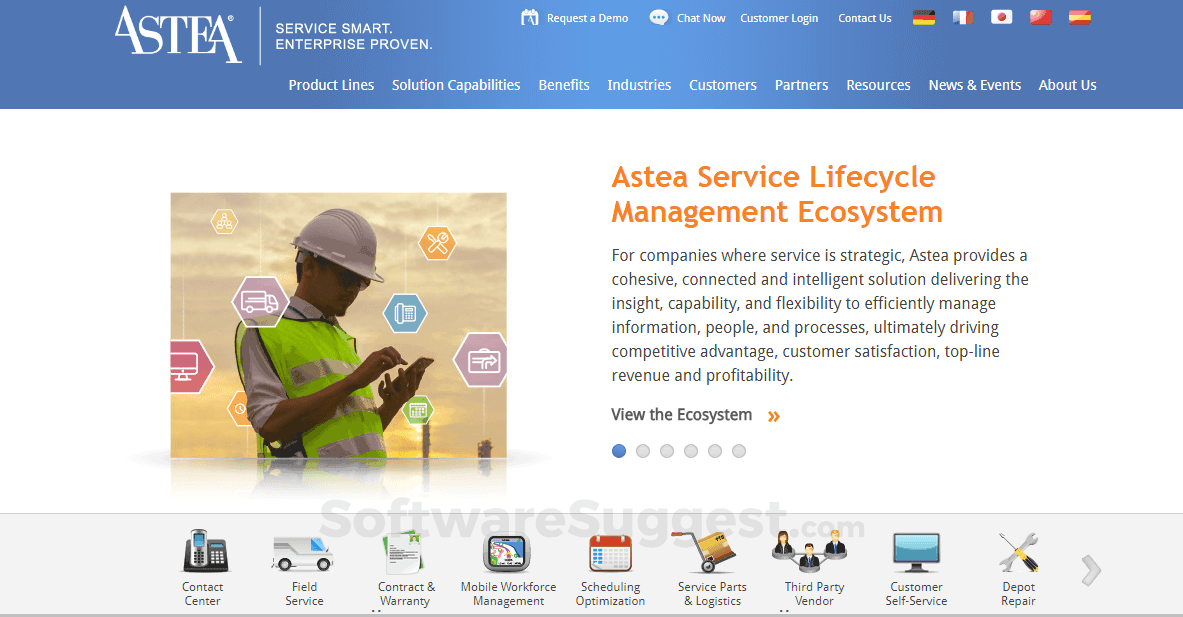Click the View the Ecosystem link
Screen dimensions: 1183x617
pos(681,414)
